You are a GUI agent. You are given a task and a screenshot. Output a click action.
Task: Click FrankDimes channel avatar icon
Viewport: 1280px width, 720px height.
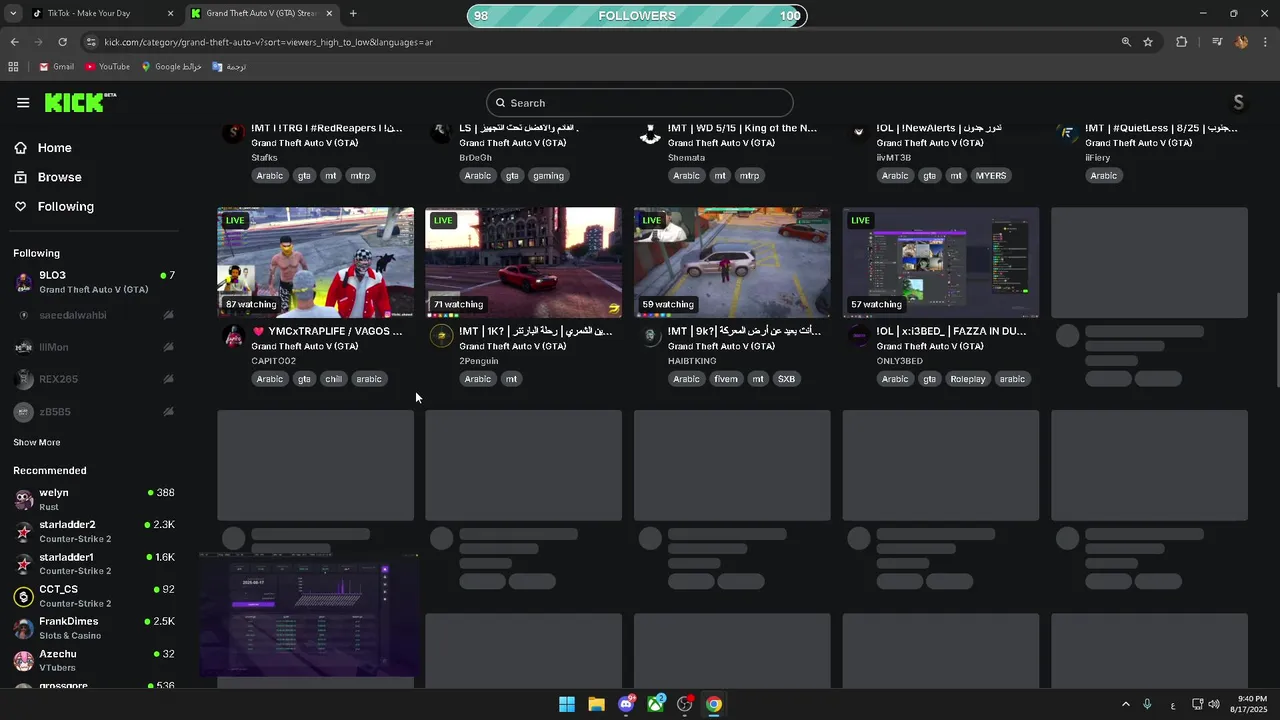click(x=24, y=629)
